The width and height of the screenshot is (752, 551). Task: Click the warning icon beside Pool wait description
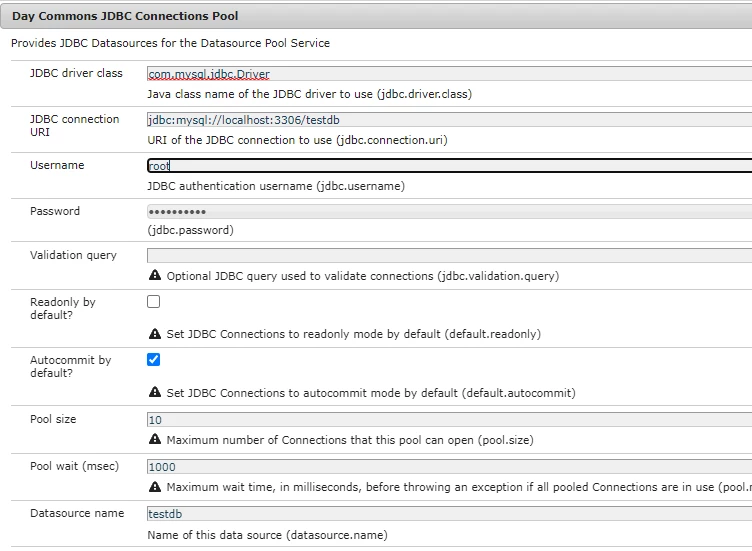155,487
